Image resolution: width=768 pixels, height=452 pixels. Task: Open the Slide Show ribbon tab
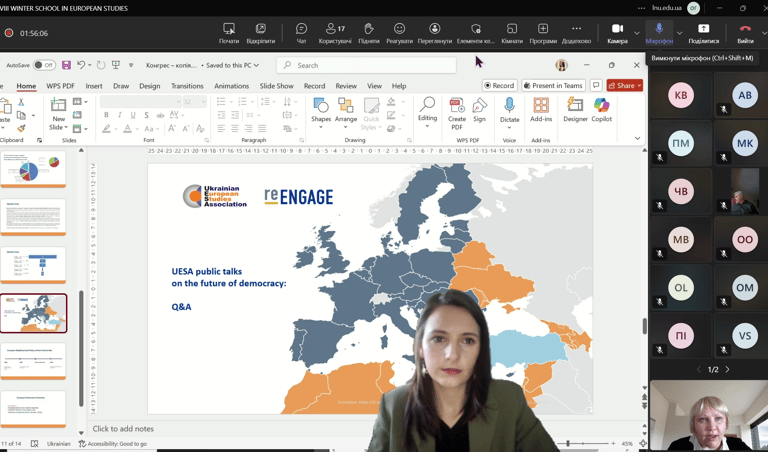pyautogui.click(x=276, y=86)
